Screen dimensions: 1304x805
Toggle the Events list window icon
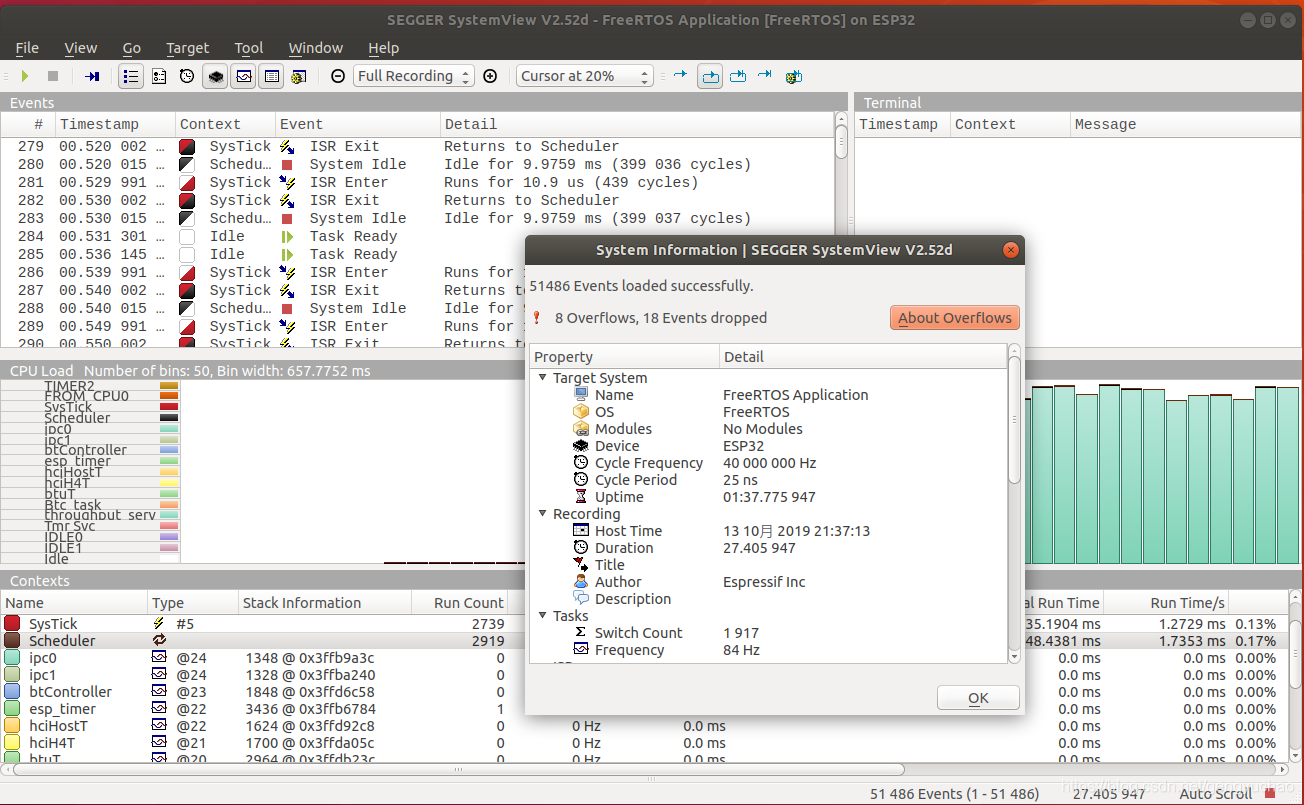(130, 76)
